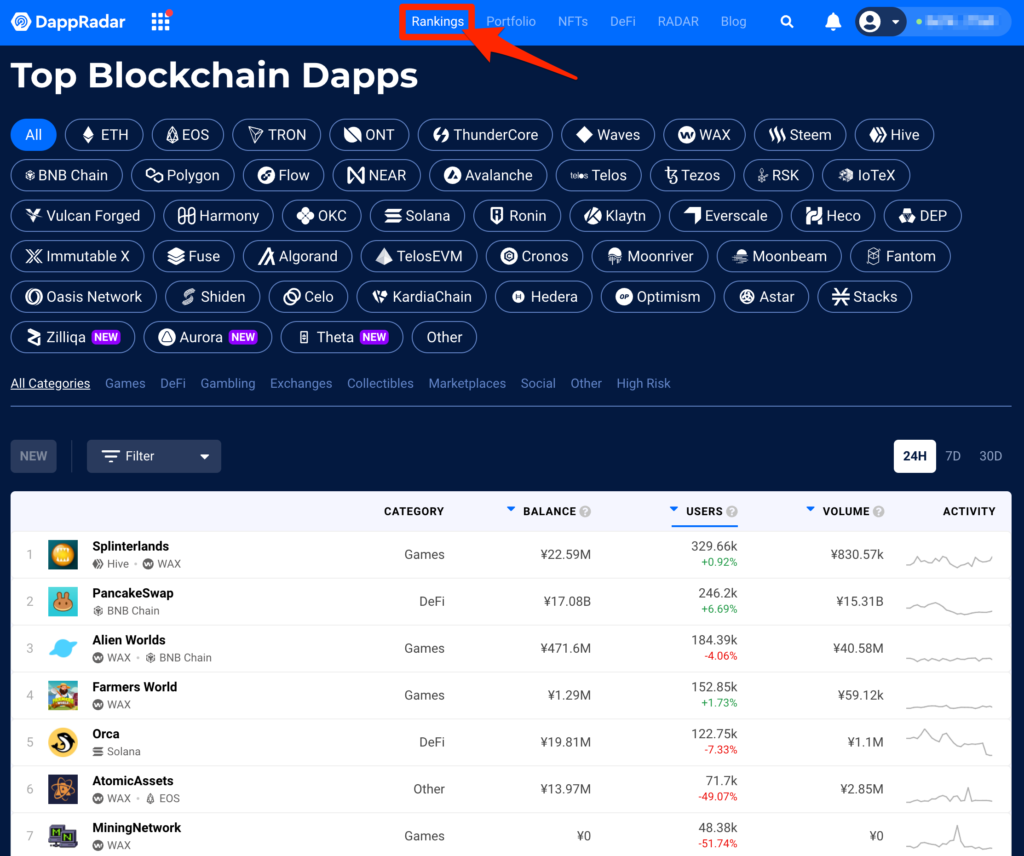Open the Blog page
1024x856 pixels.
733,22
